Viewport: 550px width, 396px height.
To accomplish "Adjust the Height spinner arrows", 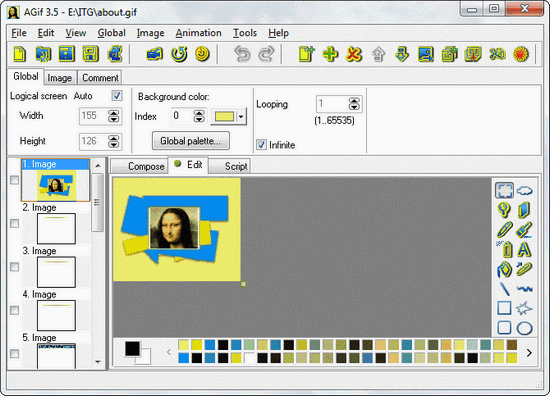I will (x=114, y=142).
